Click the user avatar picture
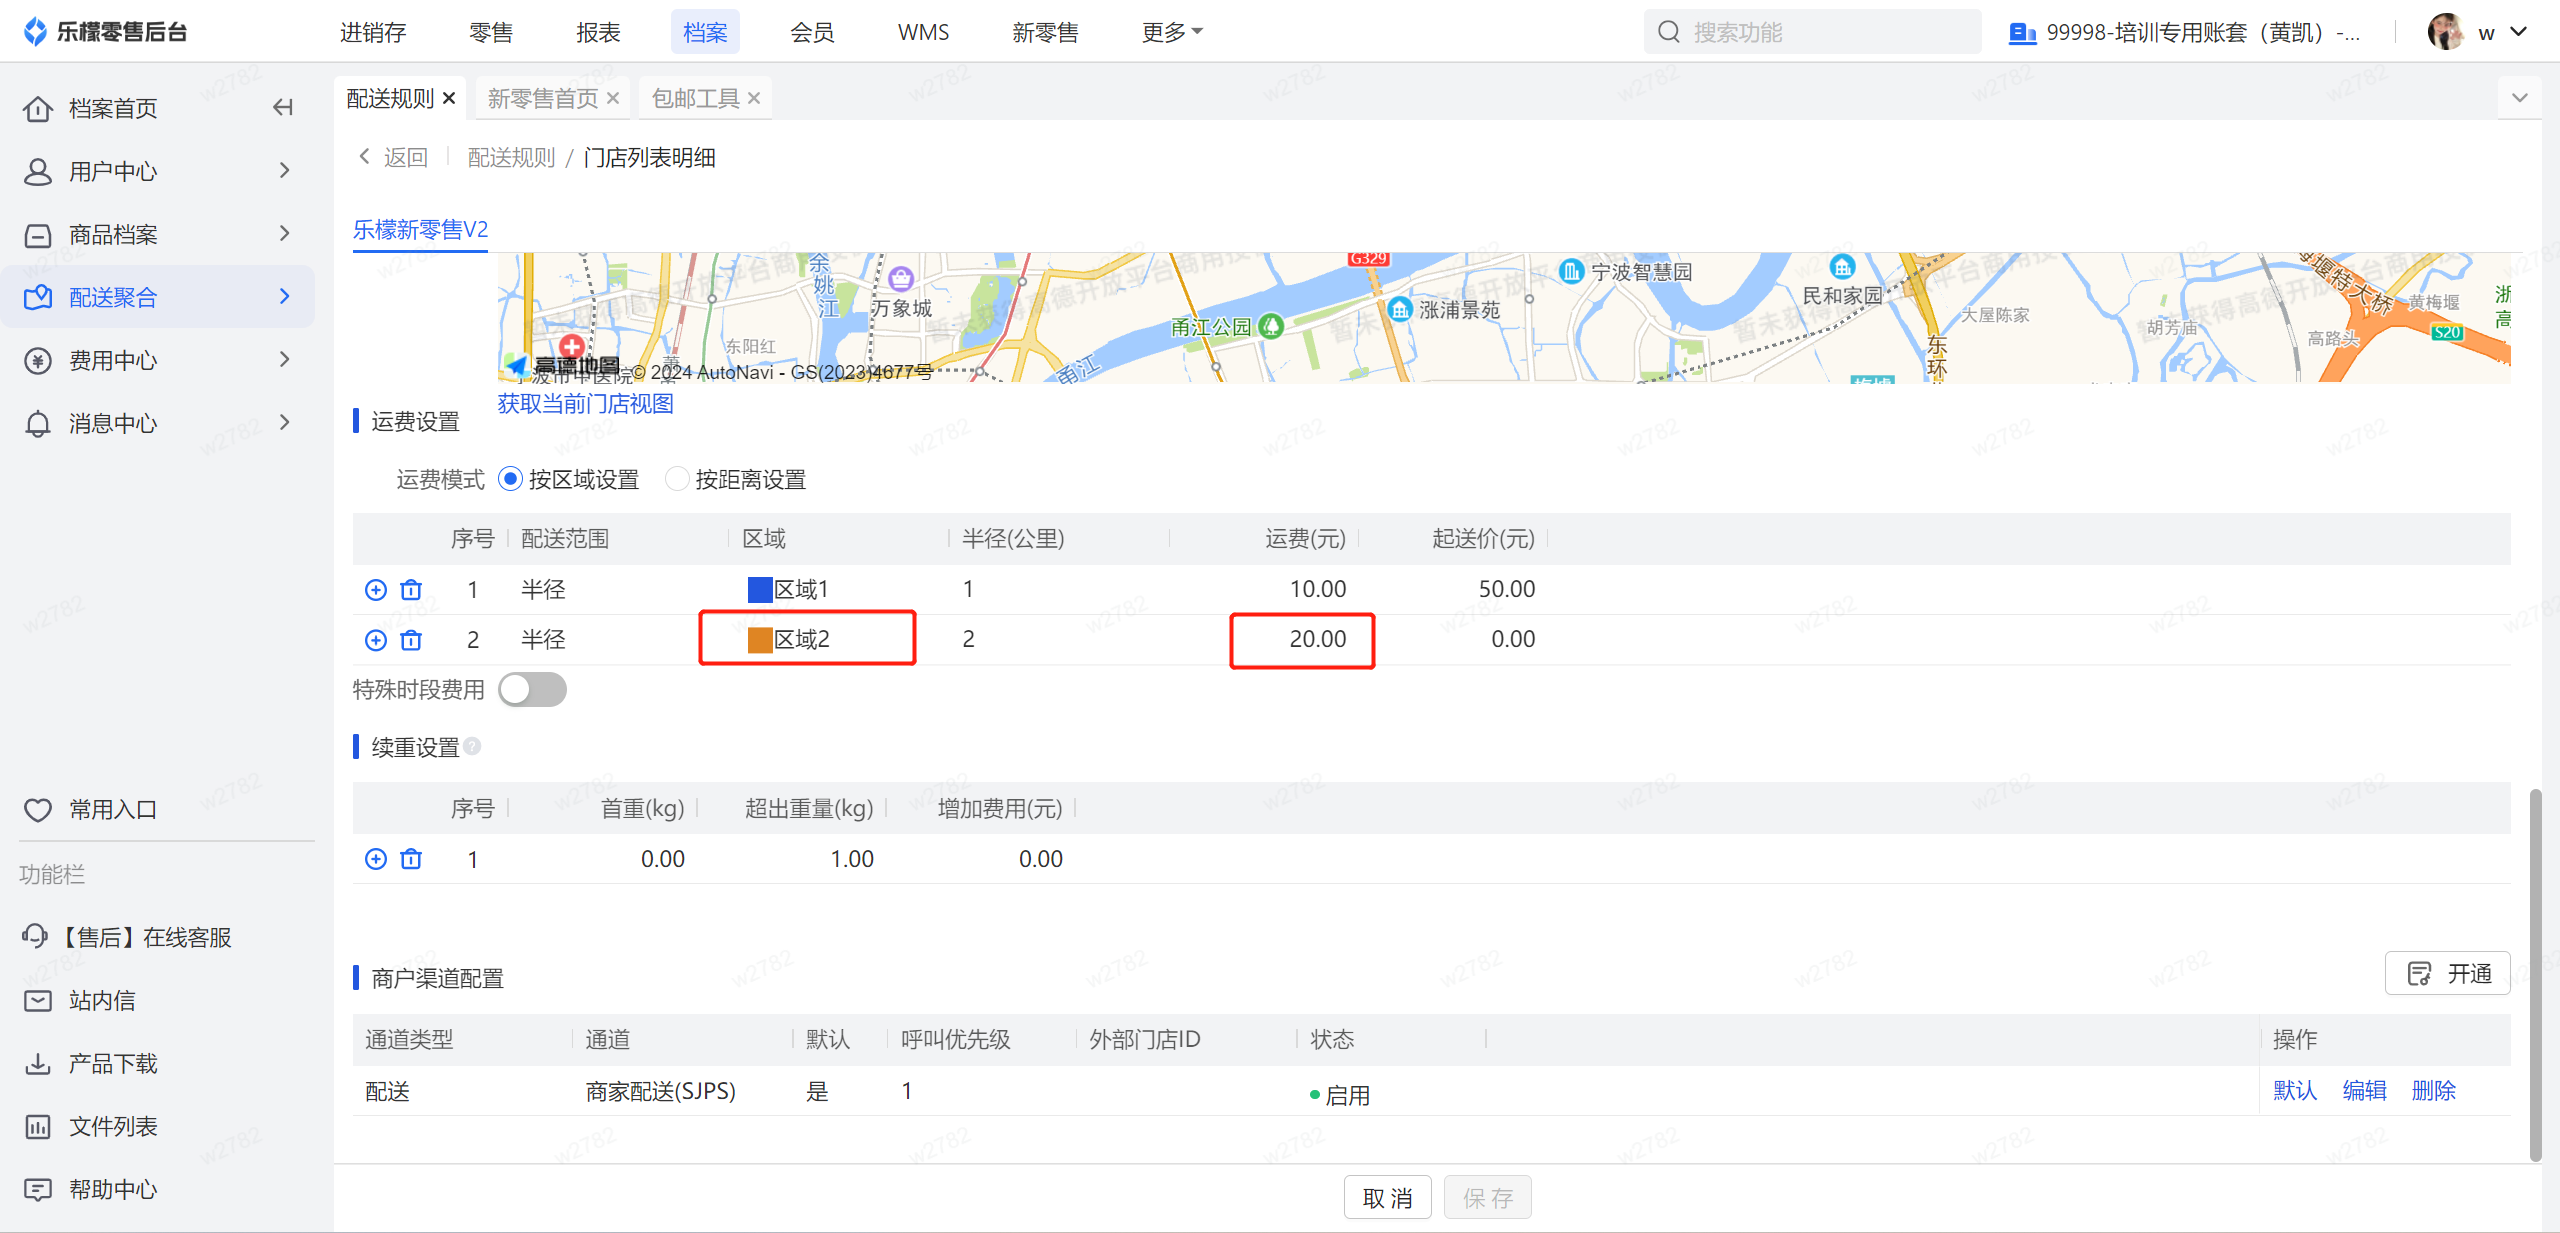The height and width of the screenshot is (1233, 2560). coord(2446,32)
